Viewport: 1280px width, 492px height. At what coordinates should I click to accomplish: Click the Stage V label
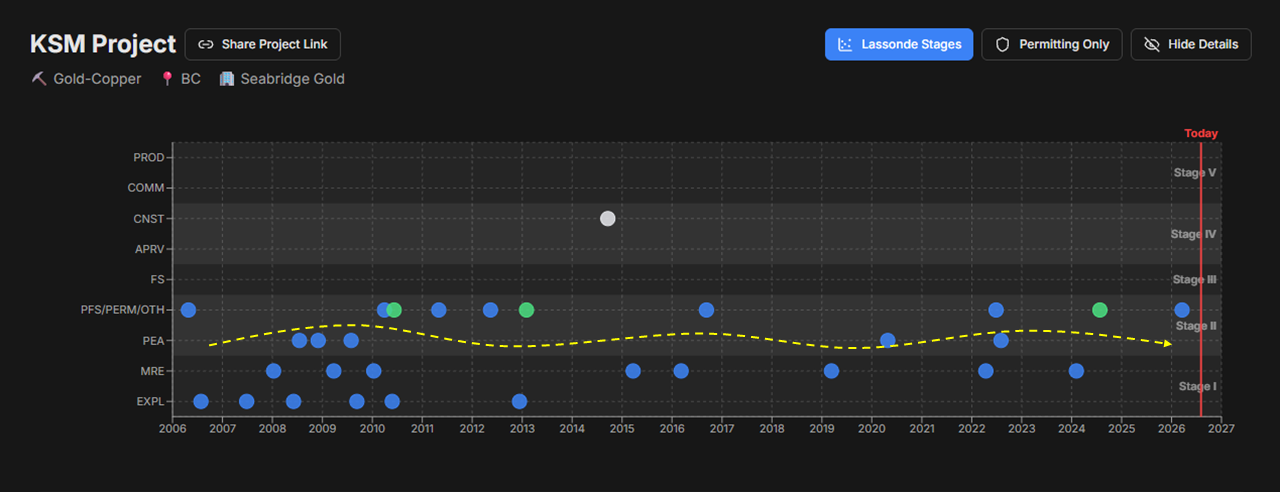click(x=1195, y=172)
